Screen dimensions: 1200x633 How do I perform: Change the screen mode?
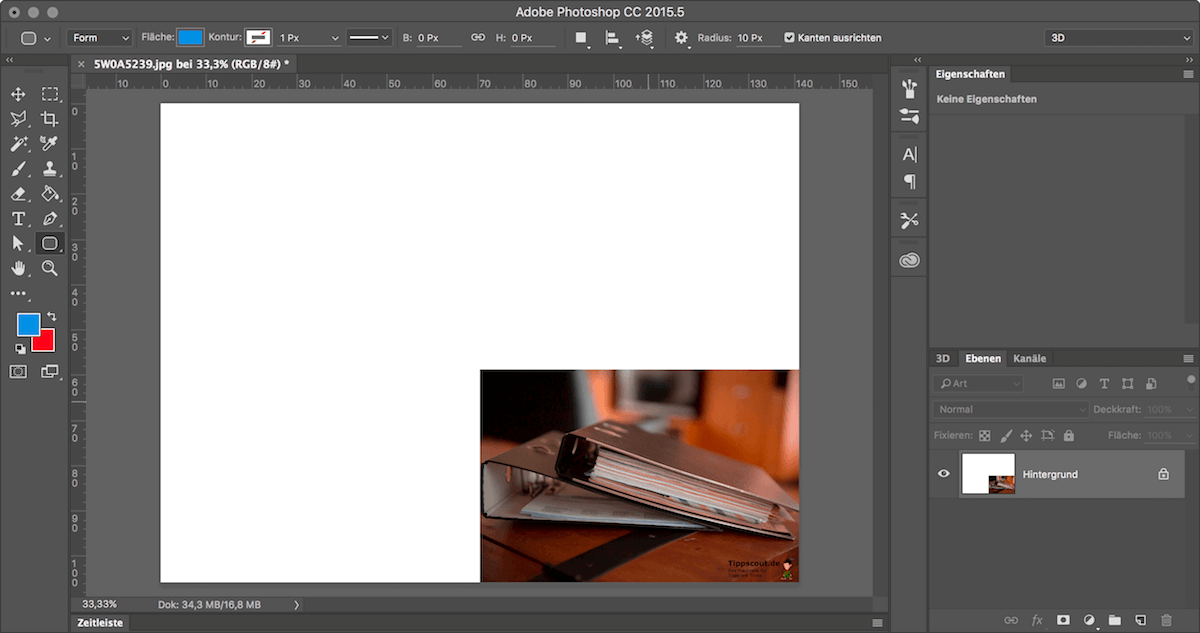pyautogui.click(x=50, y=371)
